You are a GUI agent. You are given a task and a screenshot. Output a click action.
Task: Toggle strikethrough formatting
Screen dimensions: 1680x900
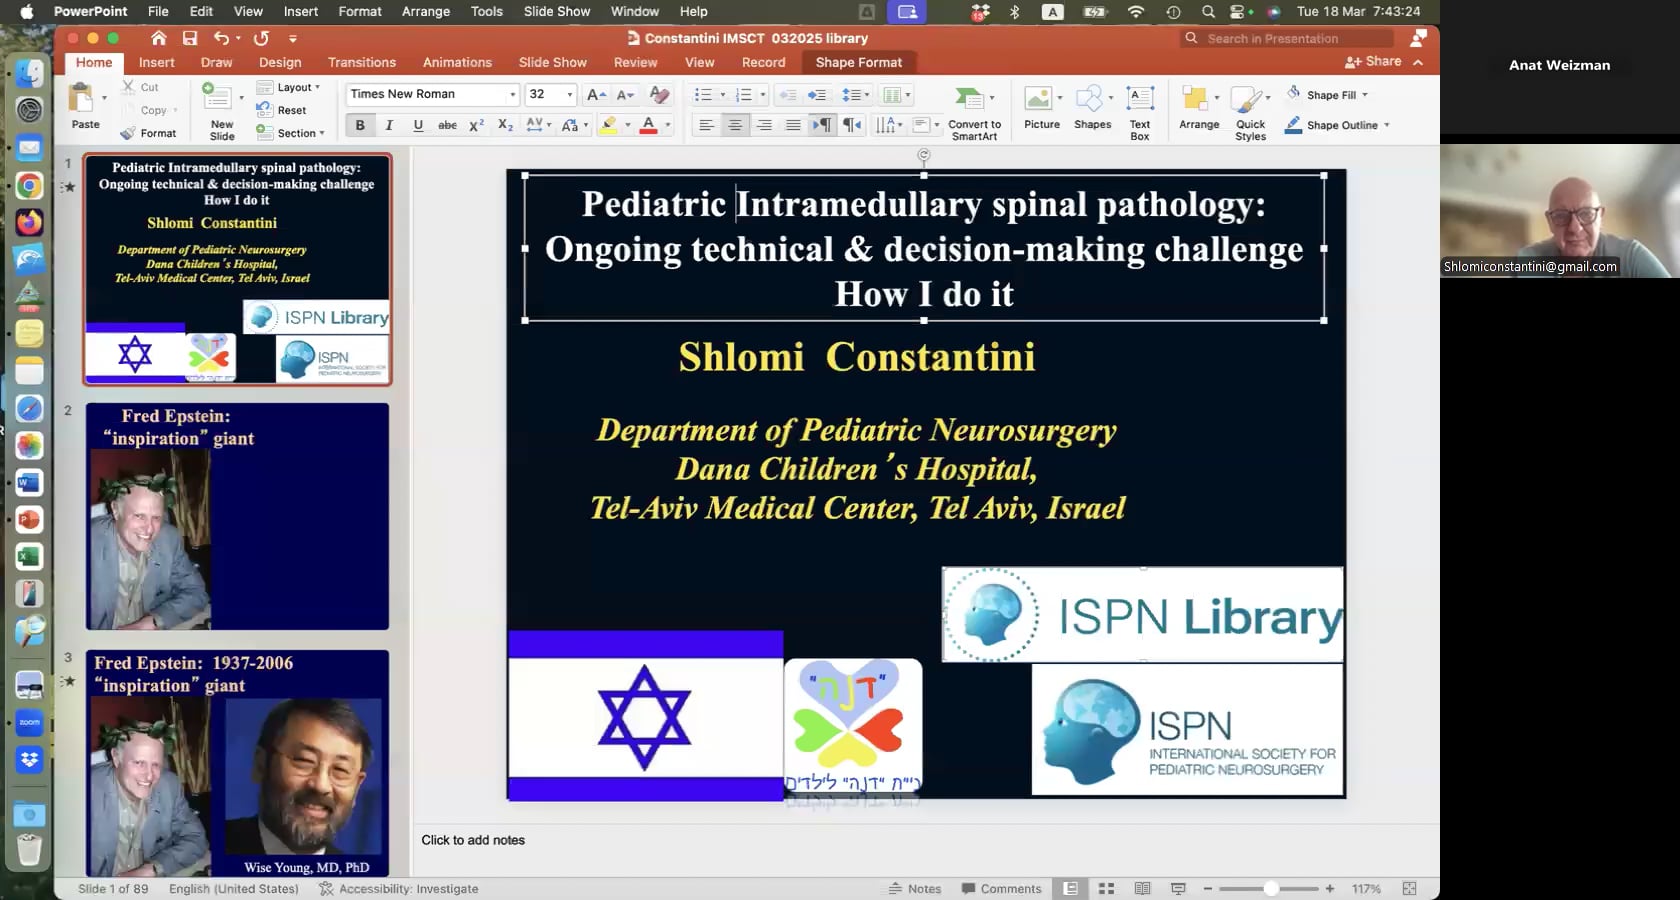click(x=448, y=125)
